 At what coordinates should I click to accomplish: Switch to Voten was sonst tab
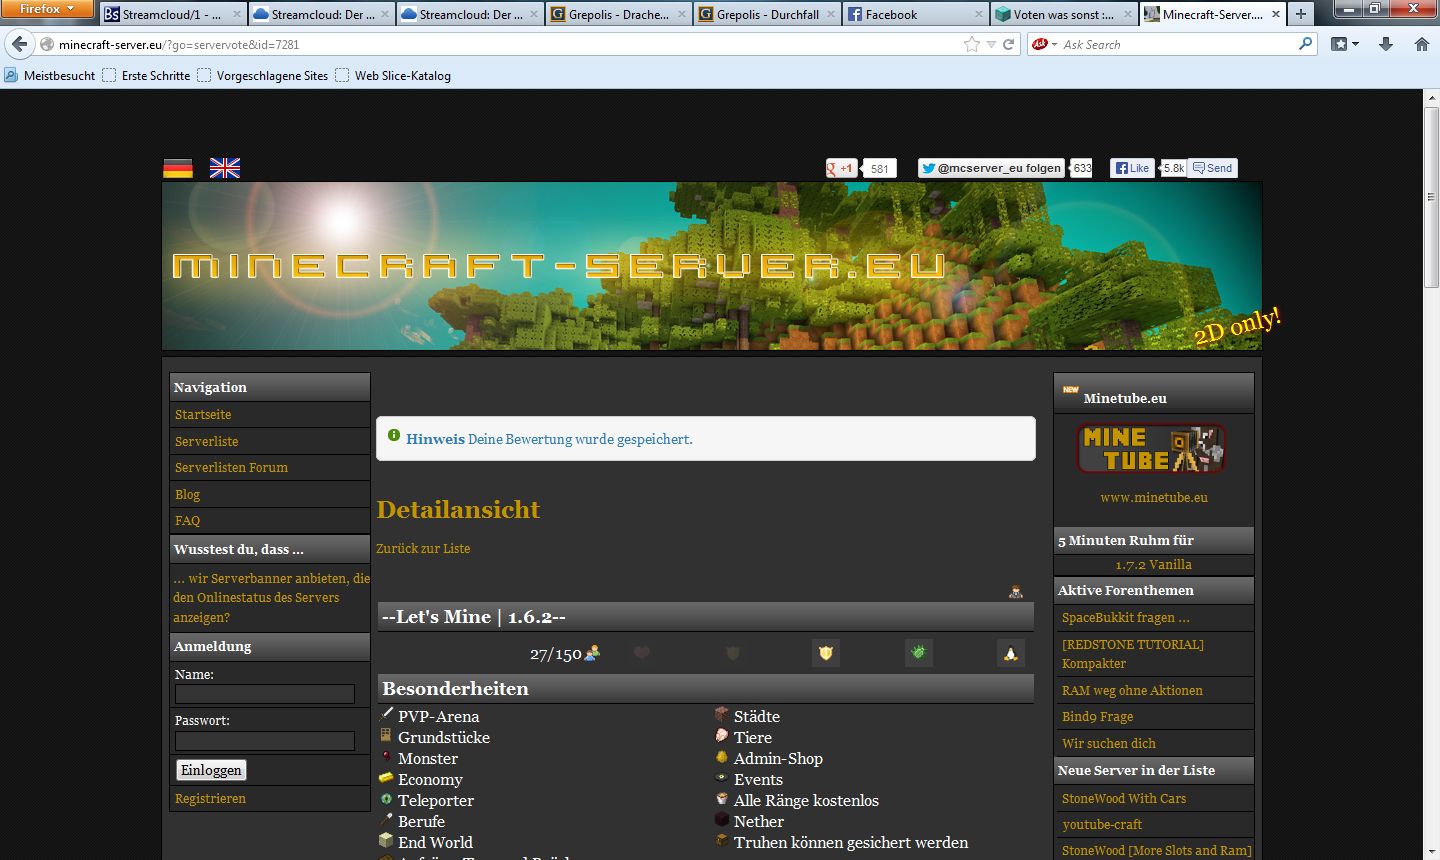1062,14
